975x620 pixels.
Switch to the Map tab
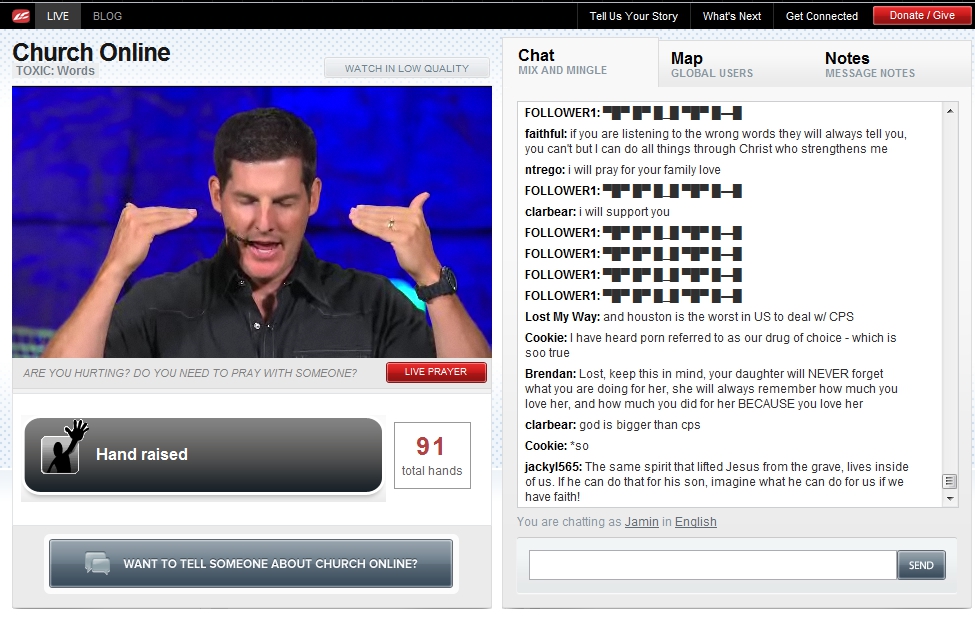click(711, 64)
